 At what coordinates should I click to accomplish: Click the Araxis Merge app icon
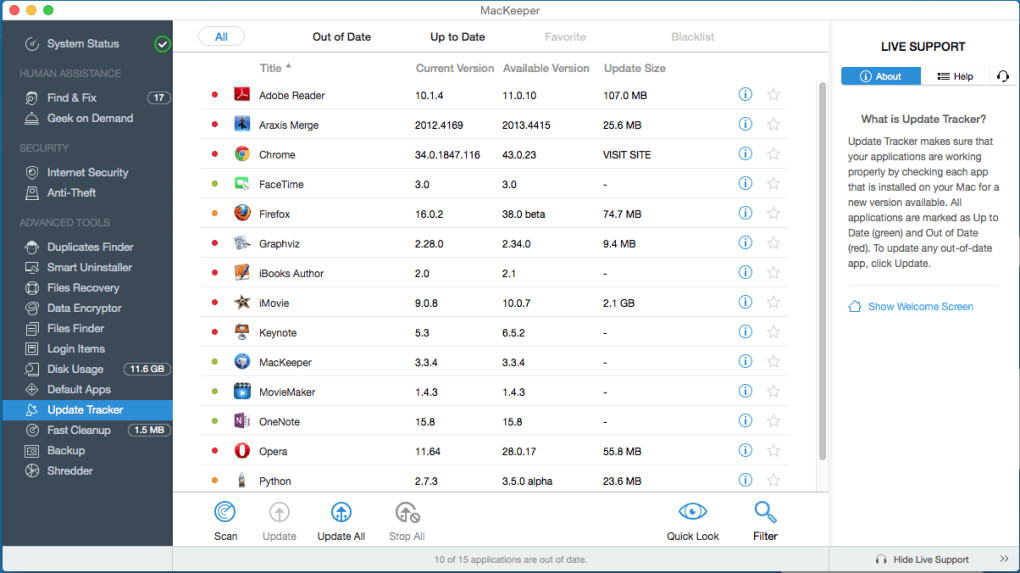click(242, 124)
